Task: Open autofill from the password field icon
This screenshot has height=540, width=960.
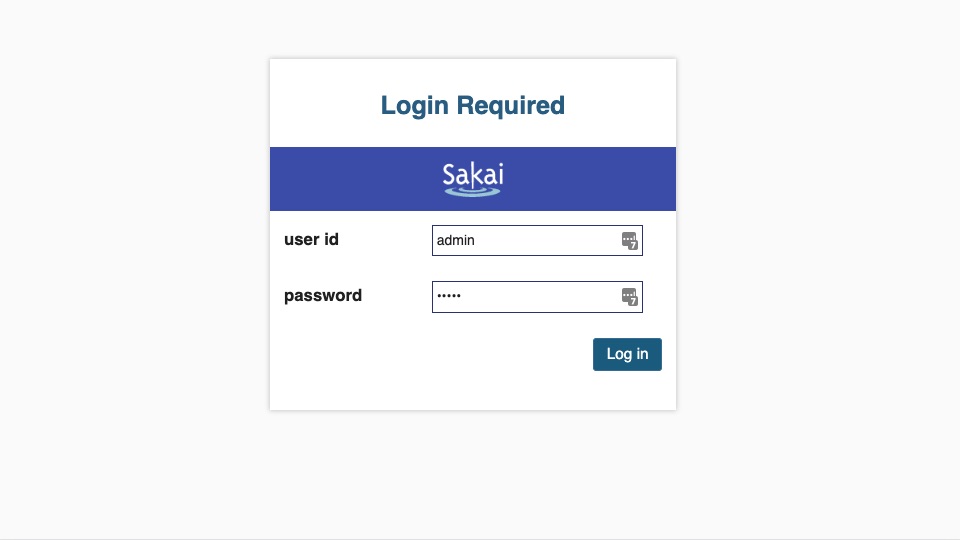Action: 629,297
